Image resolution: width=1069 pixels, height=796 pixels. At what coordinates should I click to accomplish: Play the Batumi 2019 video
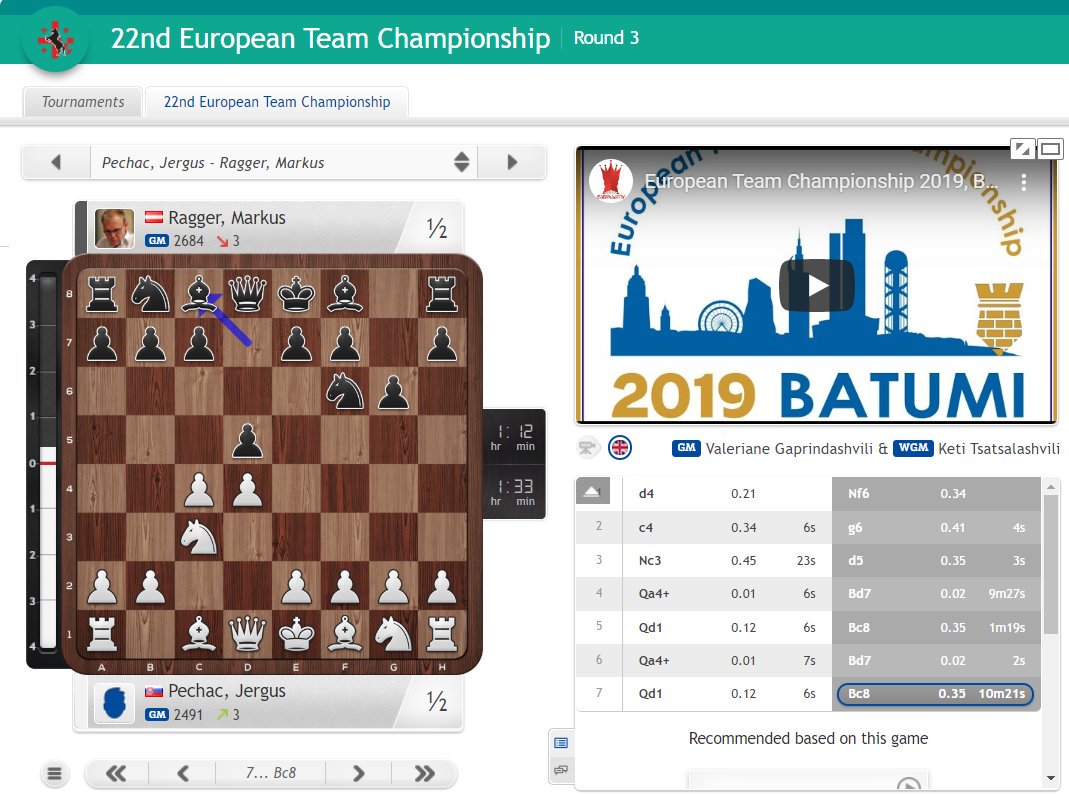pos(816,286)
